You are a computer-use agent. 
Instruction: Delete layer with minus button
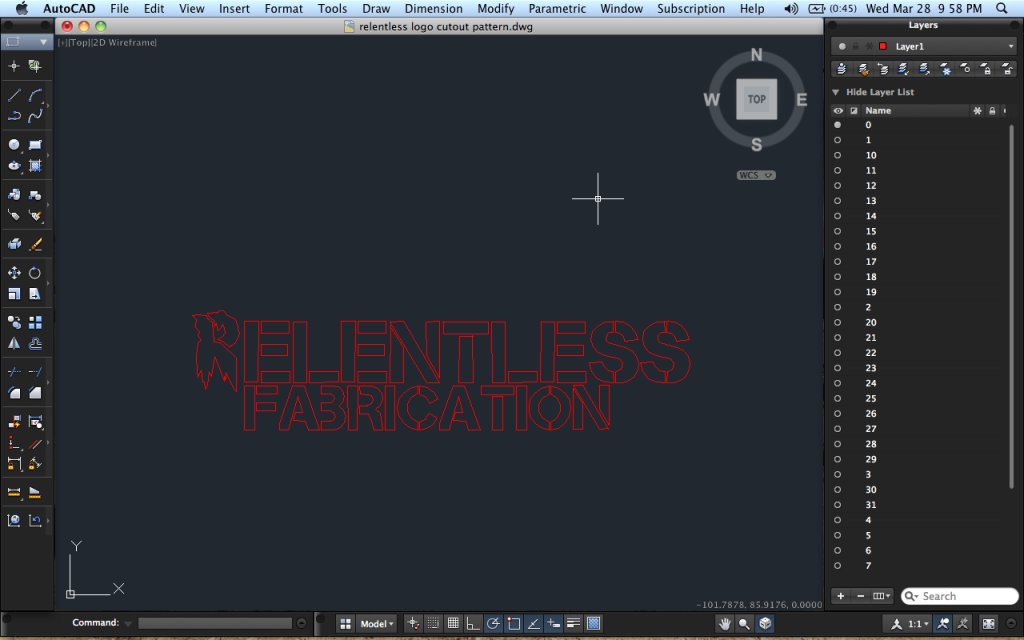click(x=860, y=596)
